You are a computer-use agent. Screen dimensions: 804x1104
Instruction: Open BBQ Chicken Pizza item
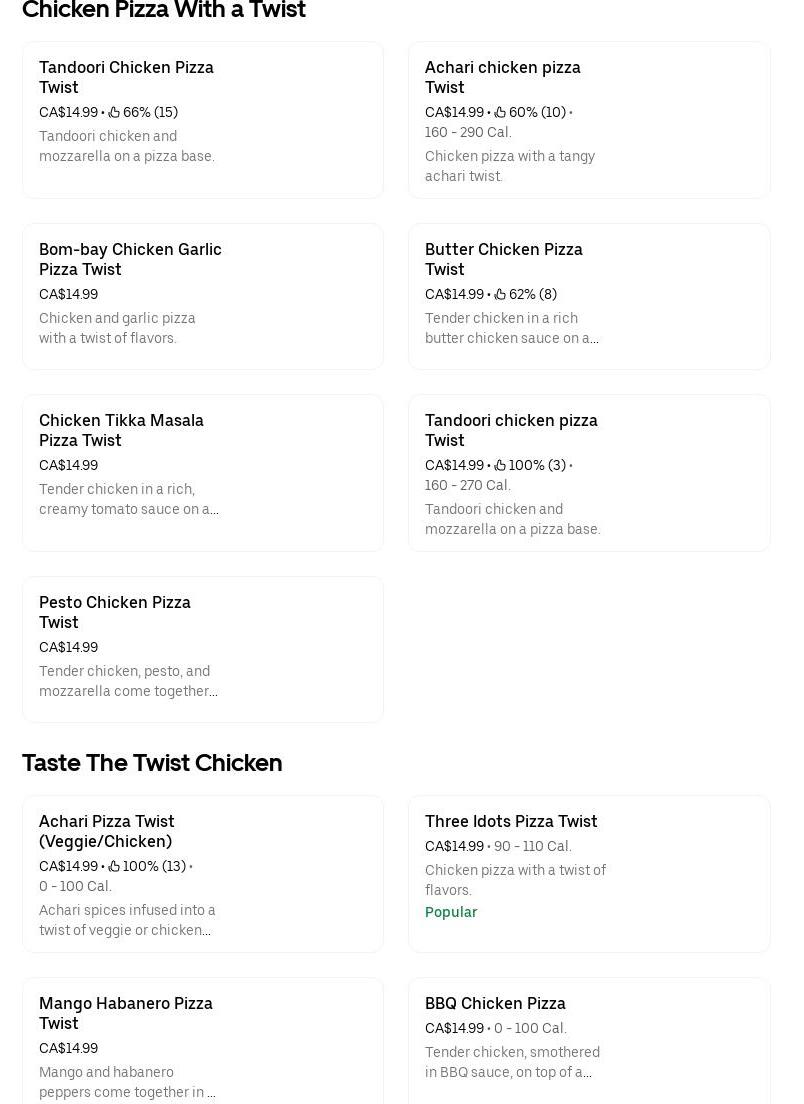click(495, 1003)
